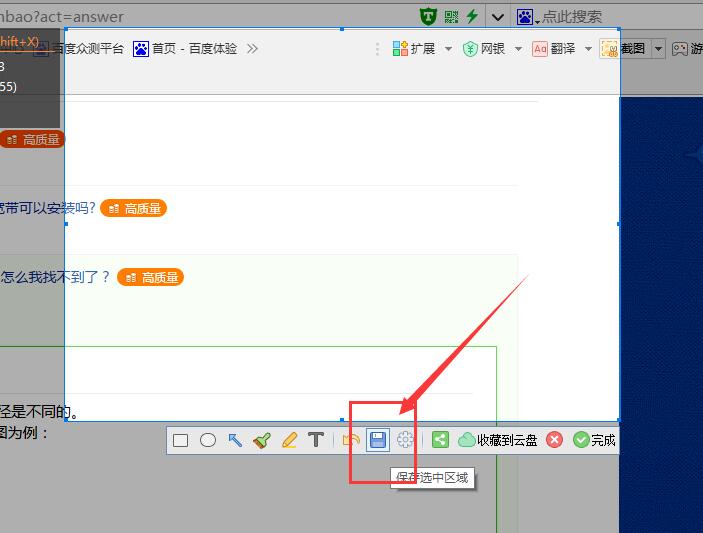Image resolution: width=703 pixels, height=533 pixels.
Task: Select the ellipse drawing tool
Action: point(208,440)
